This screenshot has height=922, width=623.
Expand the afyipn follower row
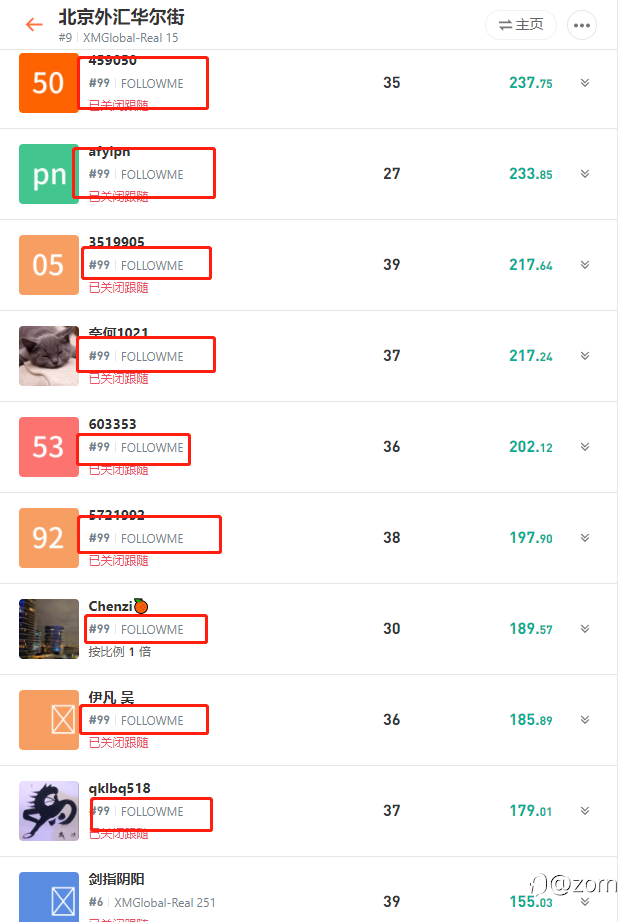[585, 174]
